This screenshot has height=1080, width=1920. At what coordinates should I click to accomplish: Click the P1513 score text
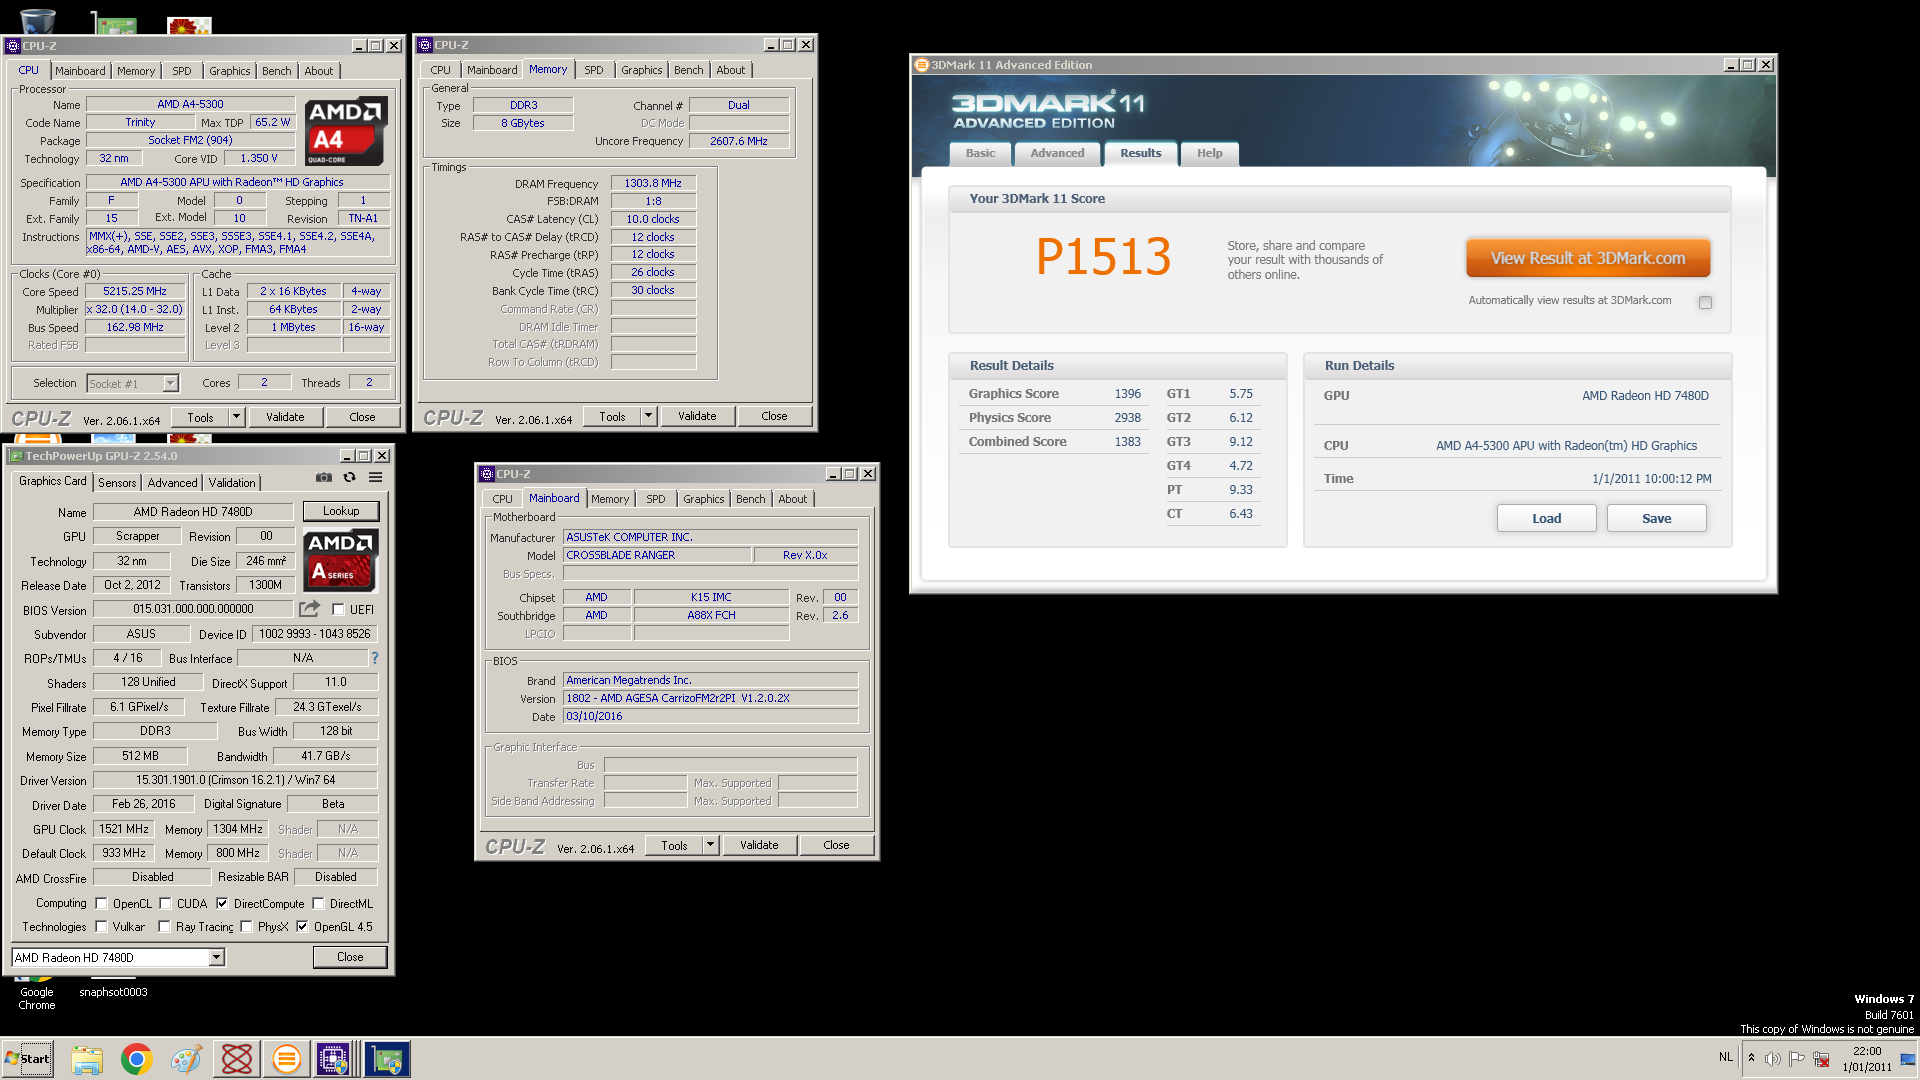tap(1103, 257)
